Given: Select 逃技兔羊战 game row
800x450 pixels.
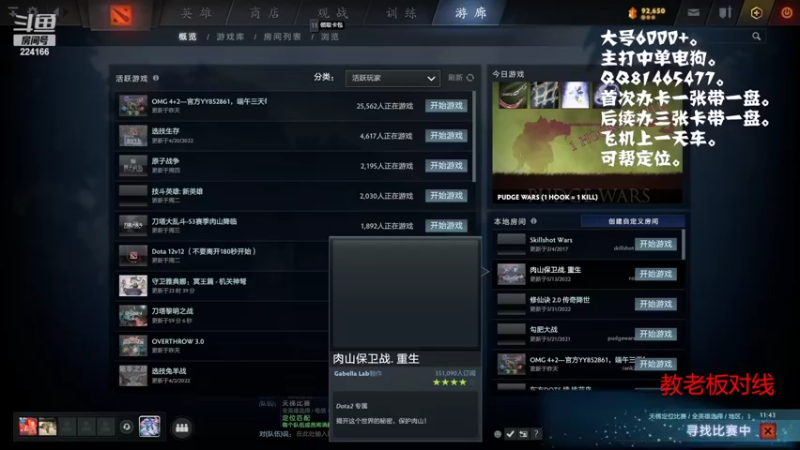Looking at the screenshot, I should coord(222,376).
